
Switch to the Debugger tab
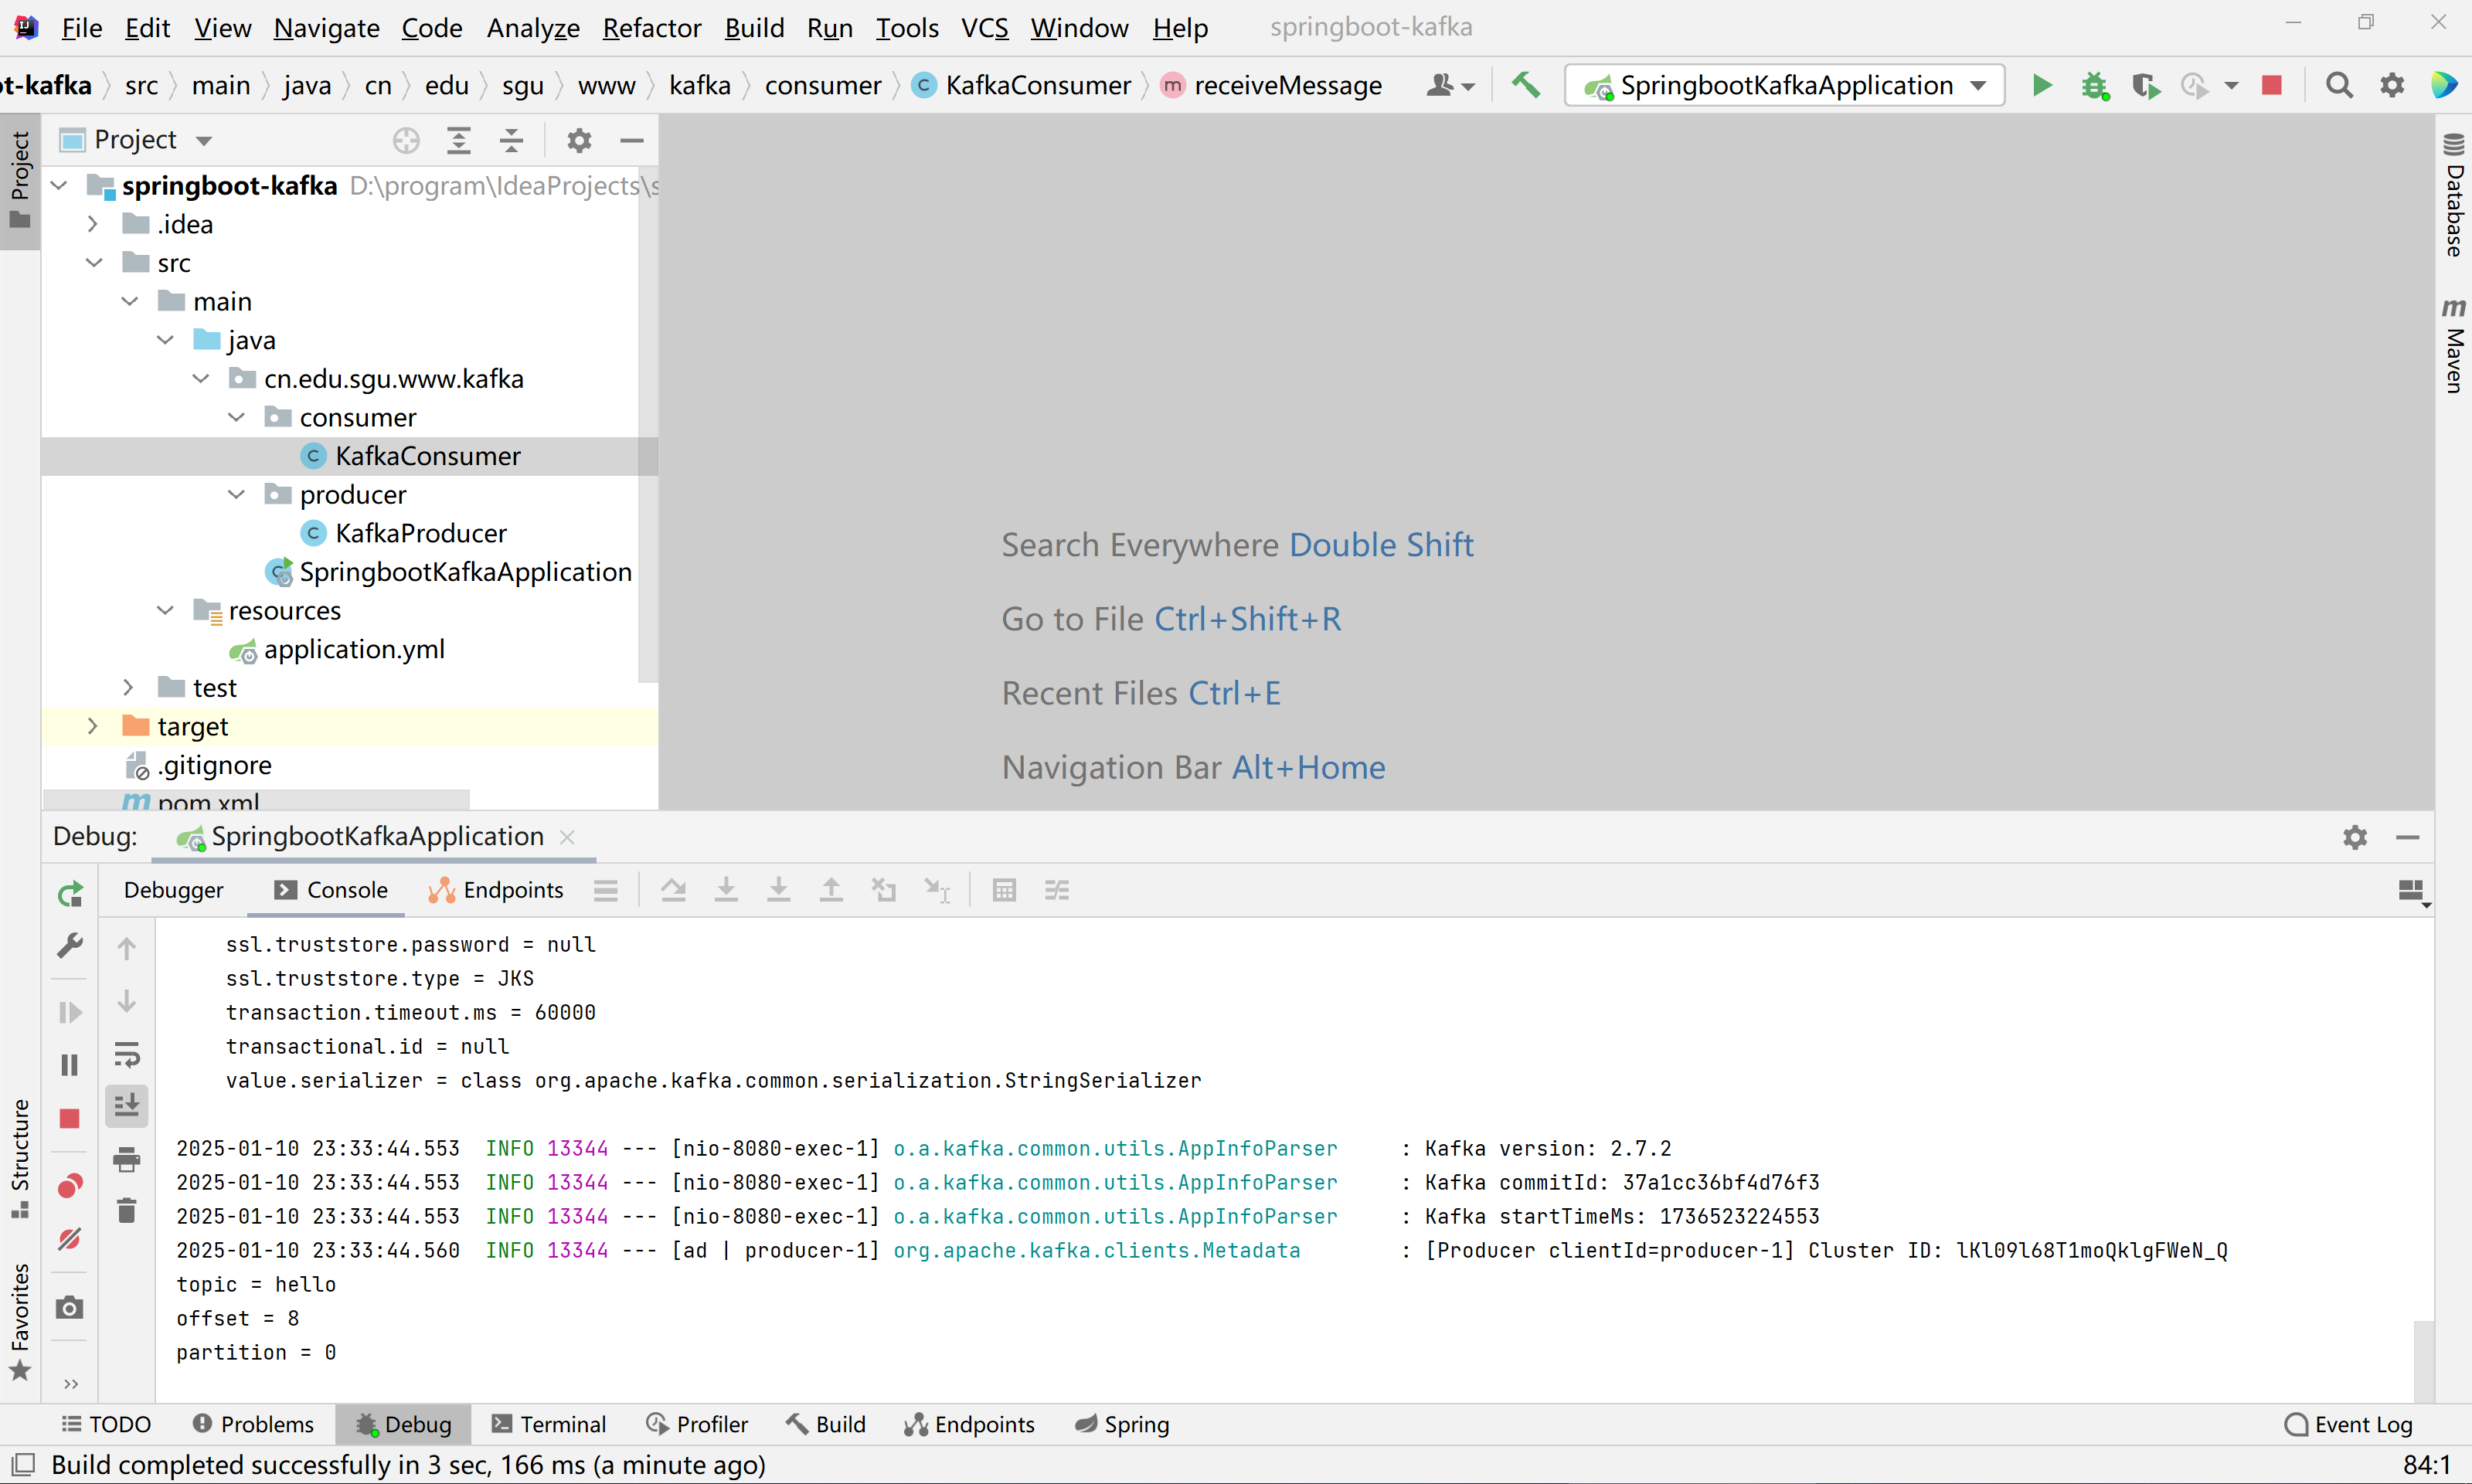174,889
